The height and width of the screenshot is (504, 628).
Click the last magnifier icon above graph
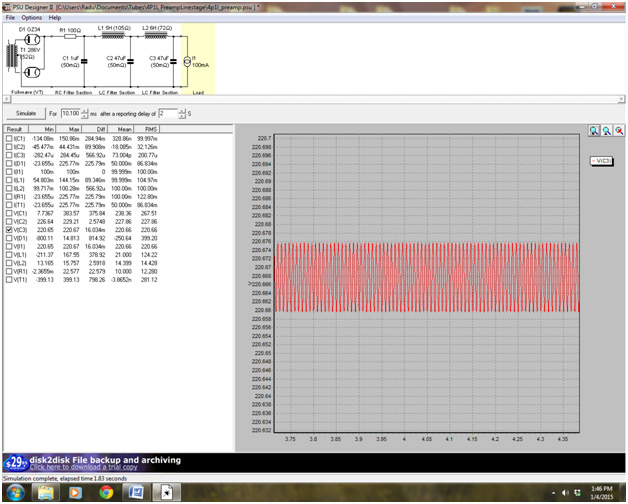[619, 131]
